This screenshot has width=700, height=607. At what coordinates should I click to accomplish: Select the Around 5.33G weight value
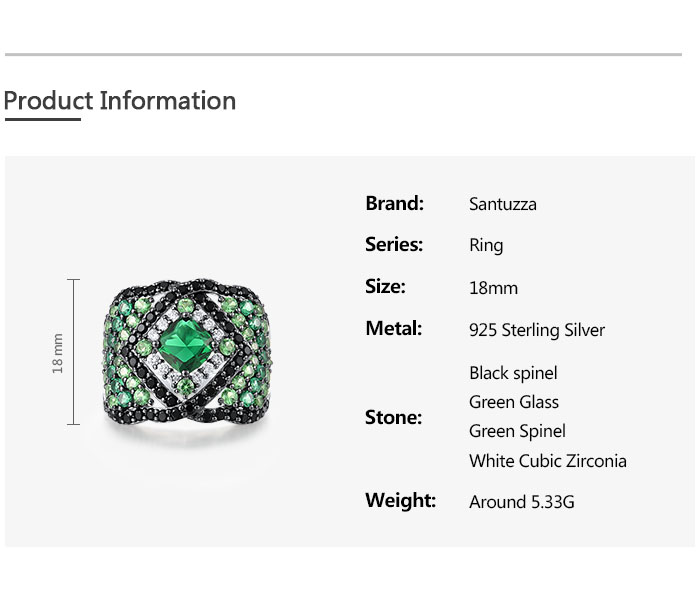click(x=522, y=502)
